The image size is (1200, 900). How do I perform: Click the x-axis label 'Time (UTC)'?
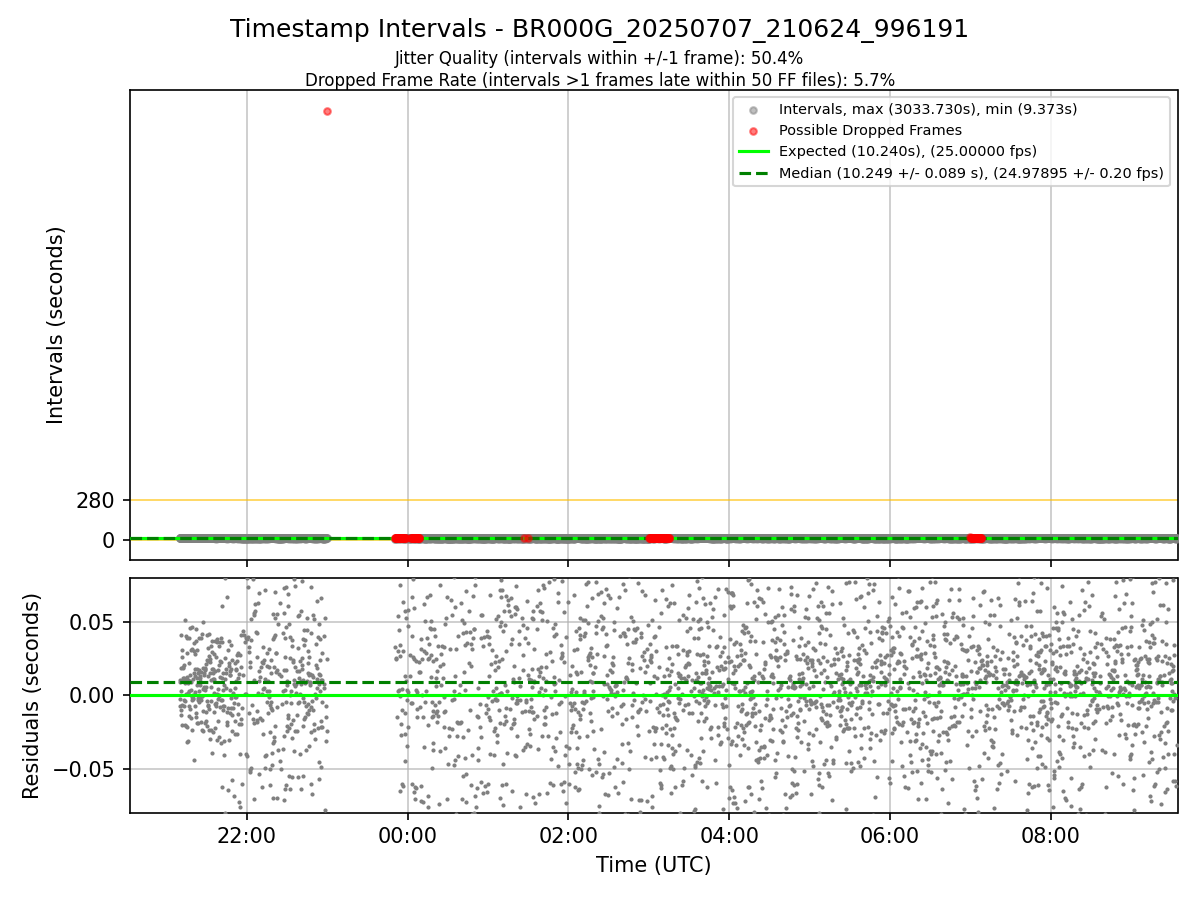pyautogui.click(x=653, y=865)
